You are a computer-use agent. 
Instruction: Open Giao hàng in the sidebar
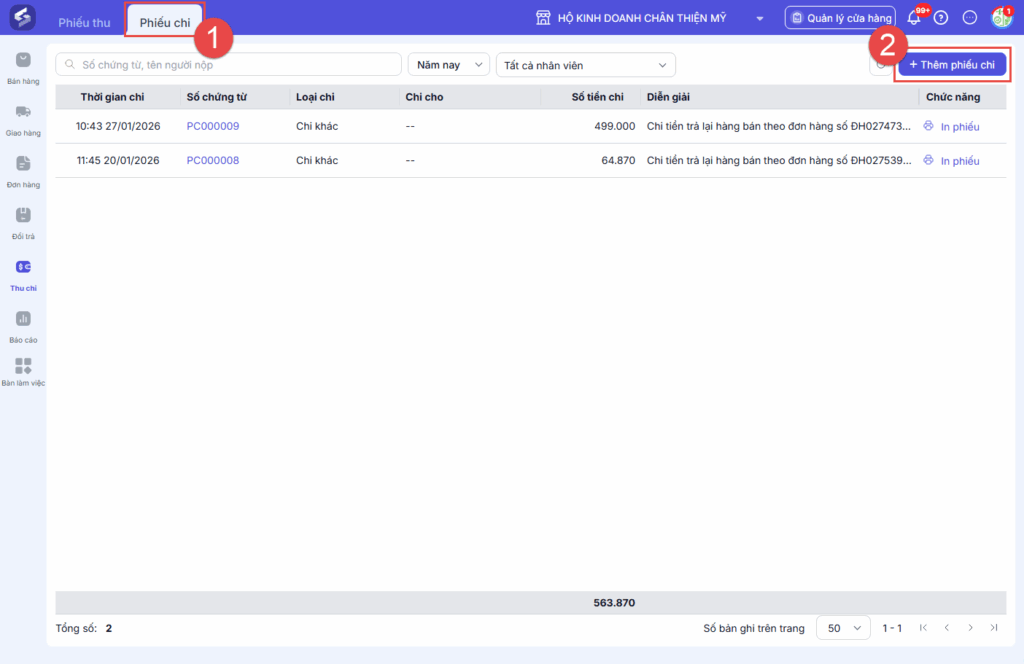click(x=23, y=120)
